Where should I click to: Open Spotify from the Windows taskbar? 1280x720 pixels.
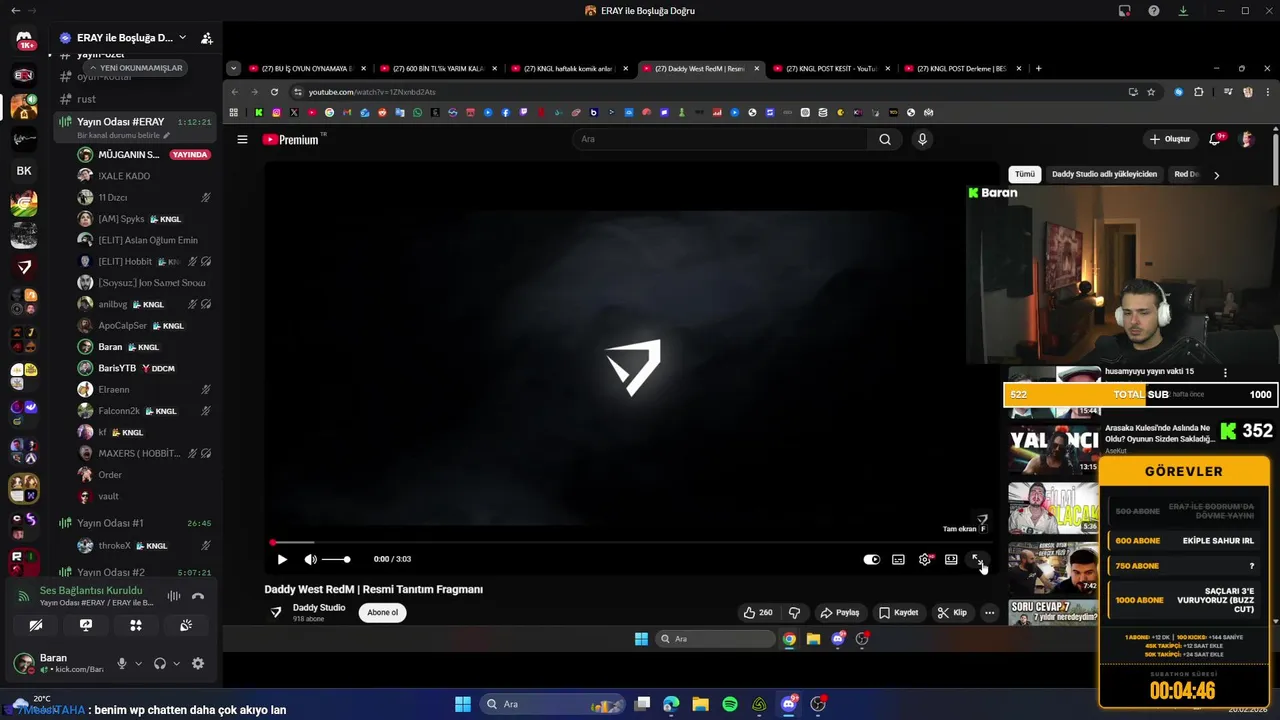click(730, 704)
